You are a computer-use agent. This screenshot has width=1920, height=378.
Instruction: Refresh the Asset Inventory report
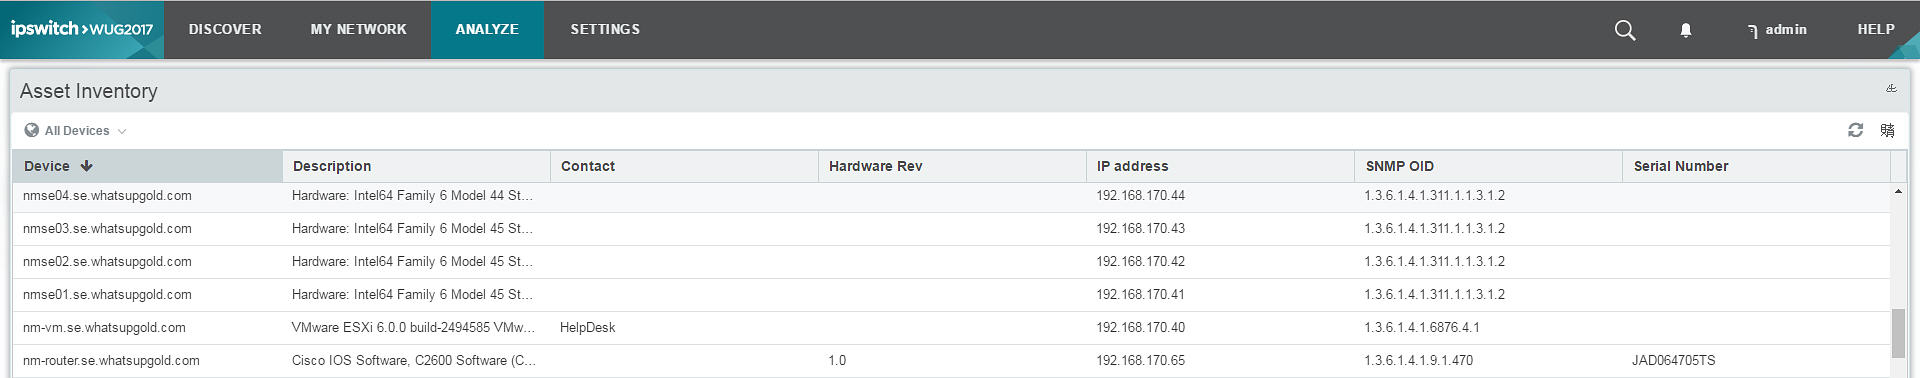coord(1856,130)
